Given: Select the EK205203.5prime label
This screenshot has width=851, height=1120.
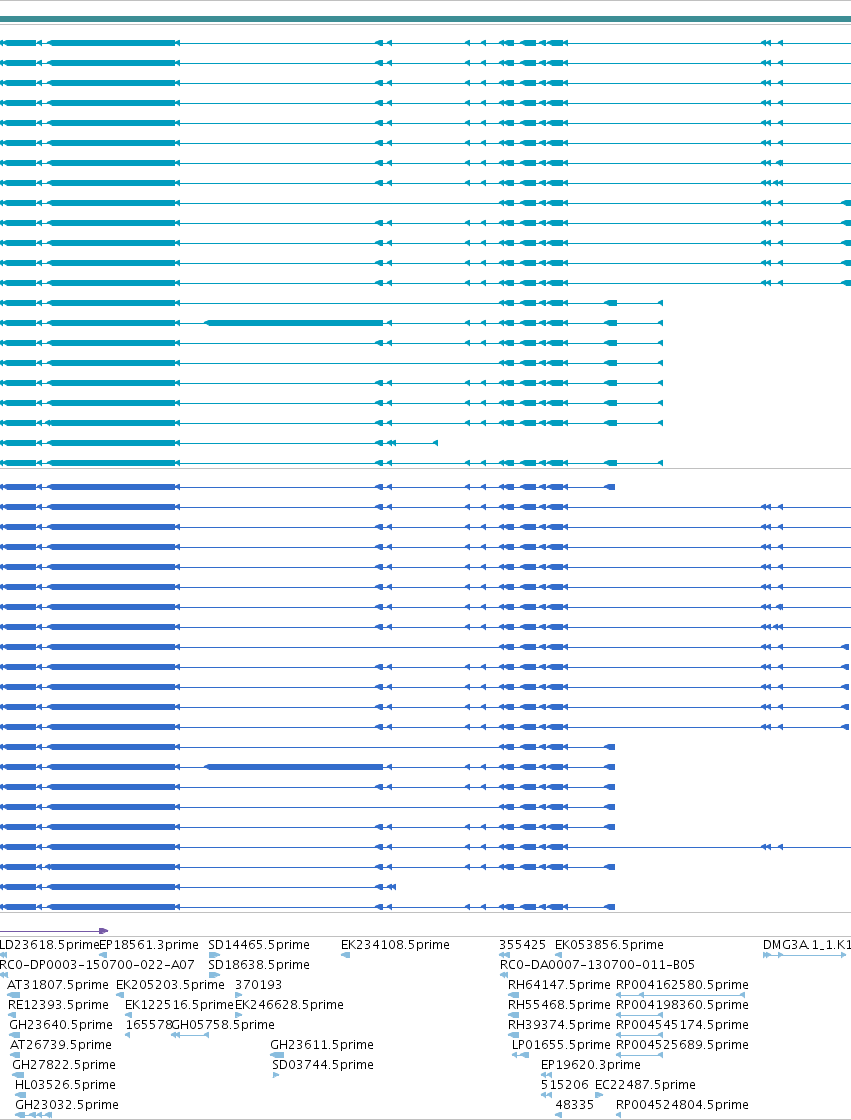Looking at the screenshot, I should click(x=170, y=984).
